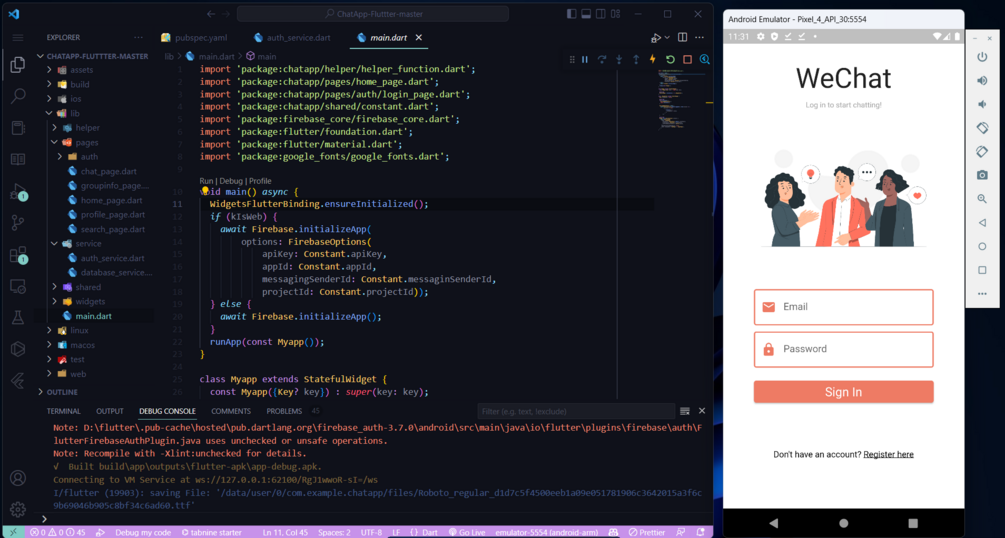Click the Sign In button in emulator
This screenshot has height=538, width=1005.
click(x=843, y=392)
